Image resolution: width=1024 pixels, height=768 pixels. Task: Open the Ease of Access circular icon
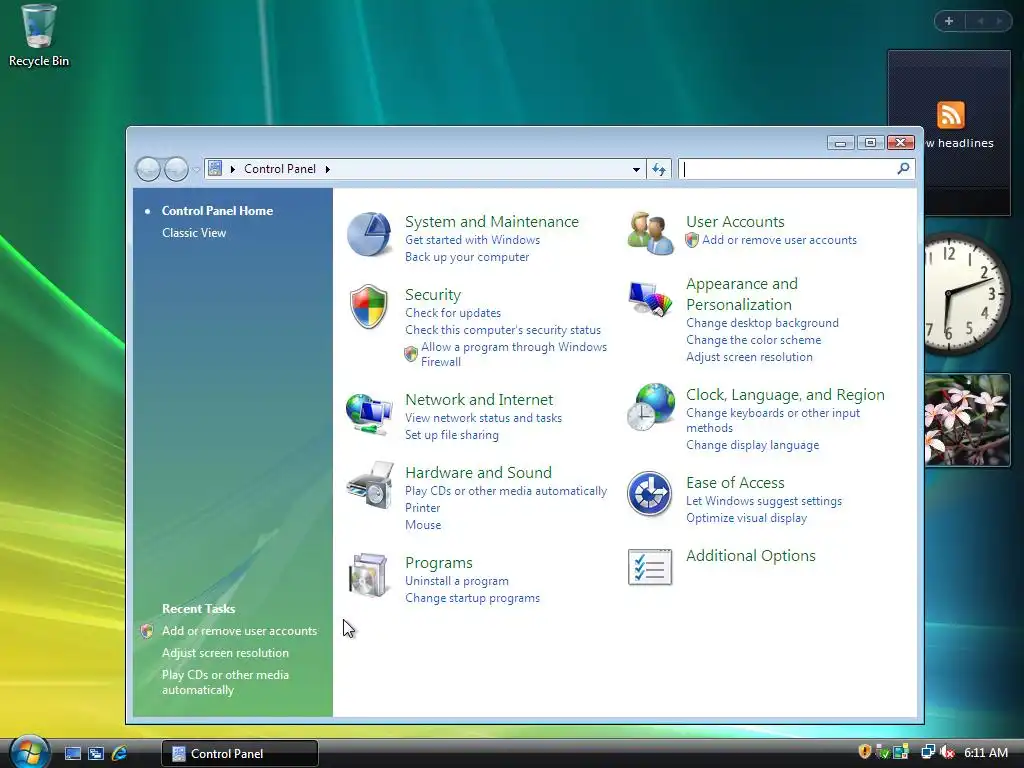pos(649,494)
